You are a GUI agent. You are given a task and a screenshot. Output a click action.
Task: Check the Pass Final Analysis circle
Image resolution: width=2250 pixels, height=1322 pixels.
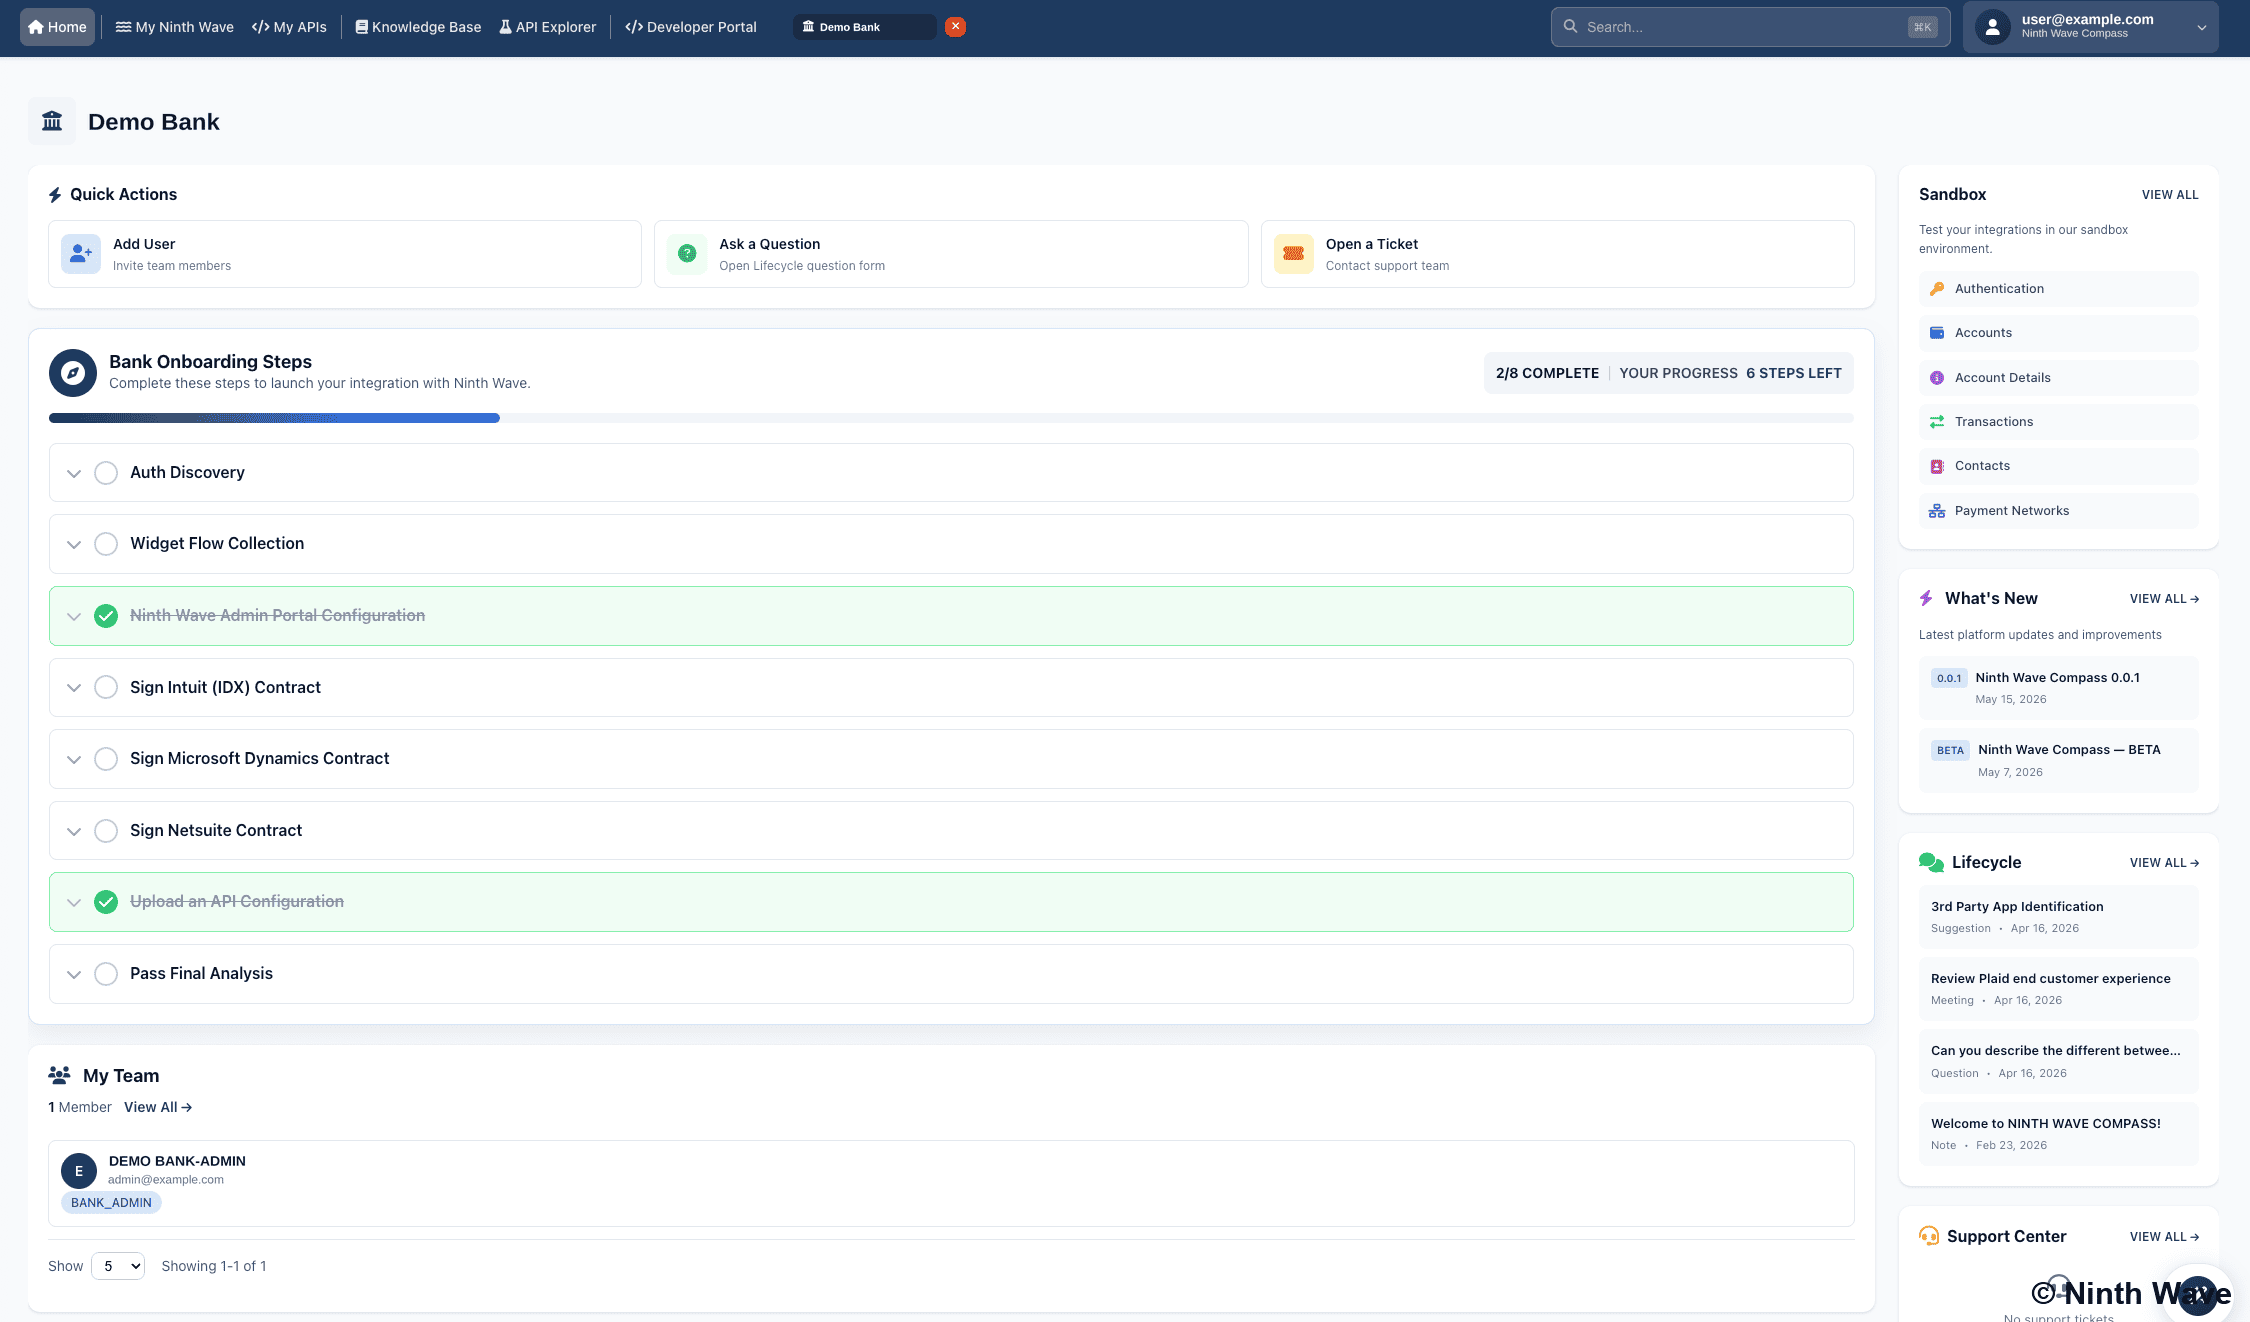[x=106, y=974]
